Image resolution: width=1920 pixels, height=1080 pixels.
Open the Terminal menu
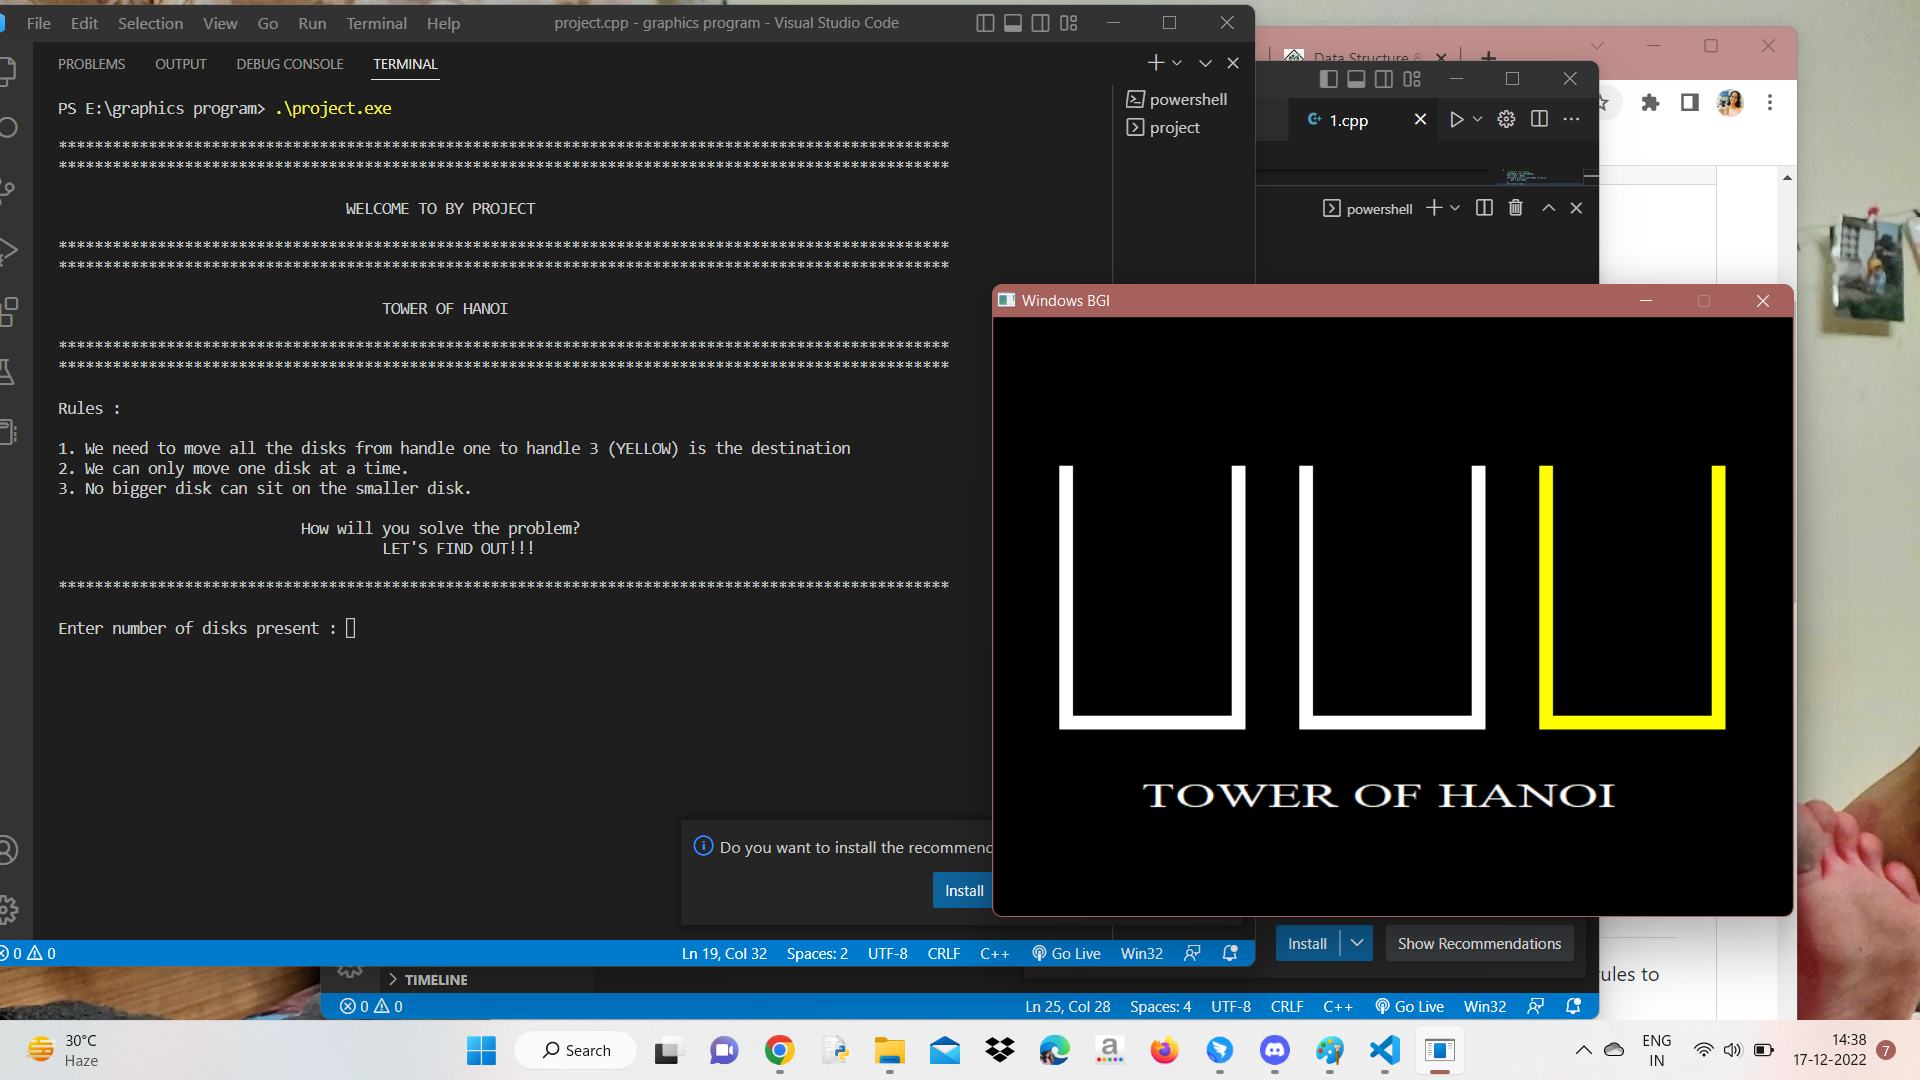point(376,22)
